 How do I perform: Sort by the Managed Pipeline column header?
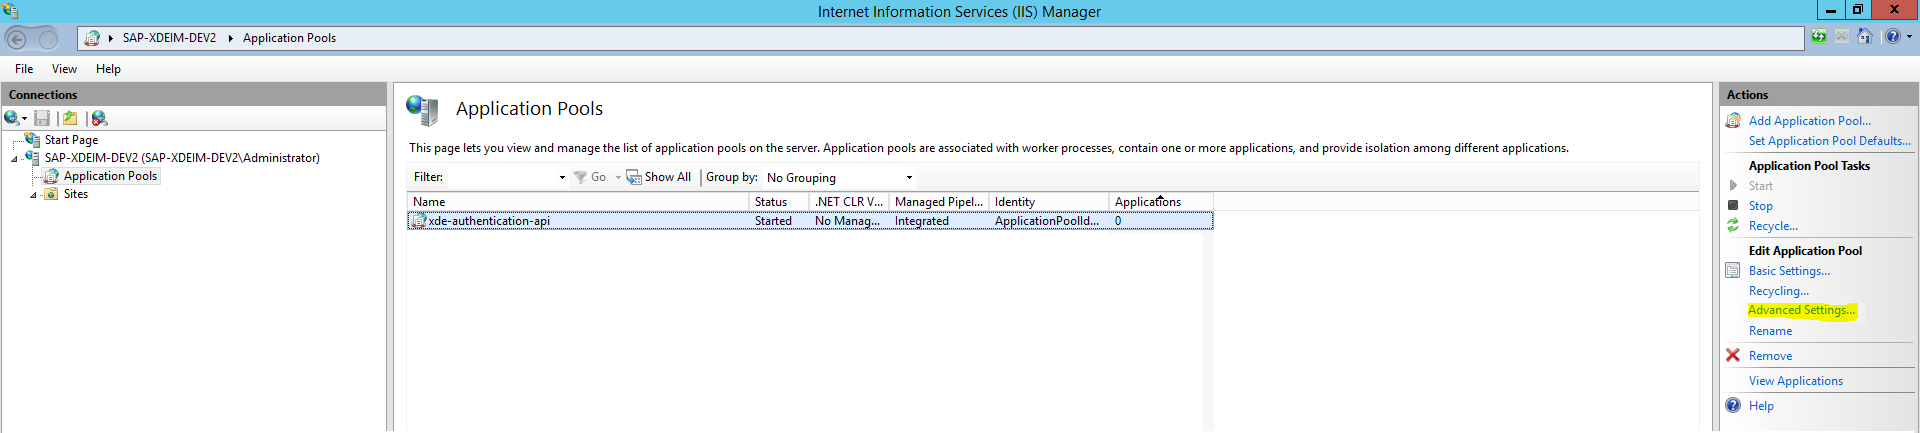(939, 202)
